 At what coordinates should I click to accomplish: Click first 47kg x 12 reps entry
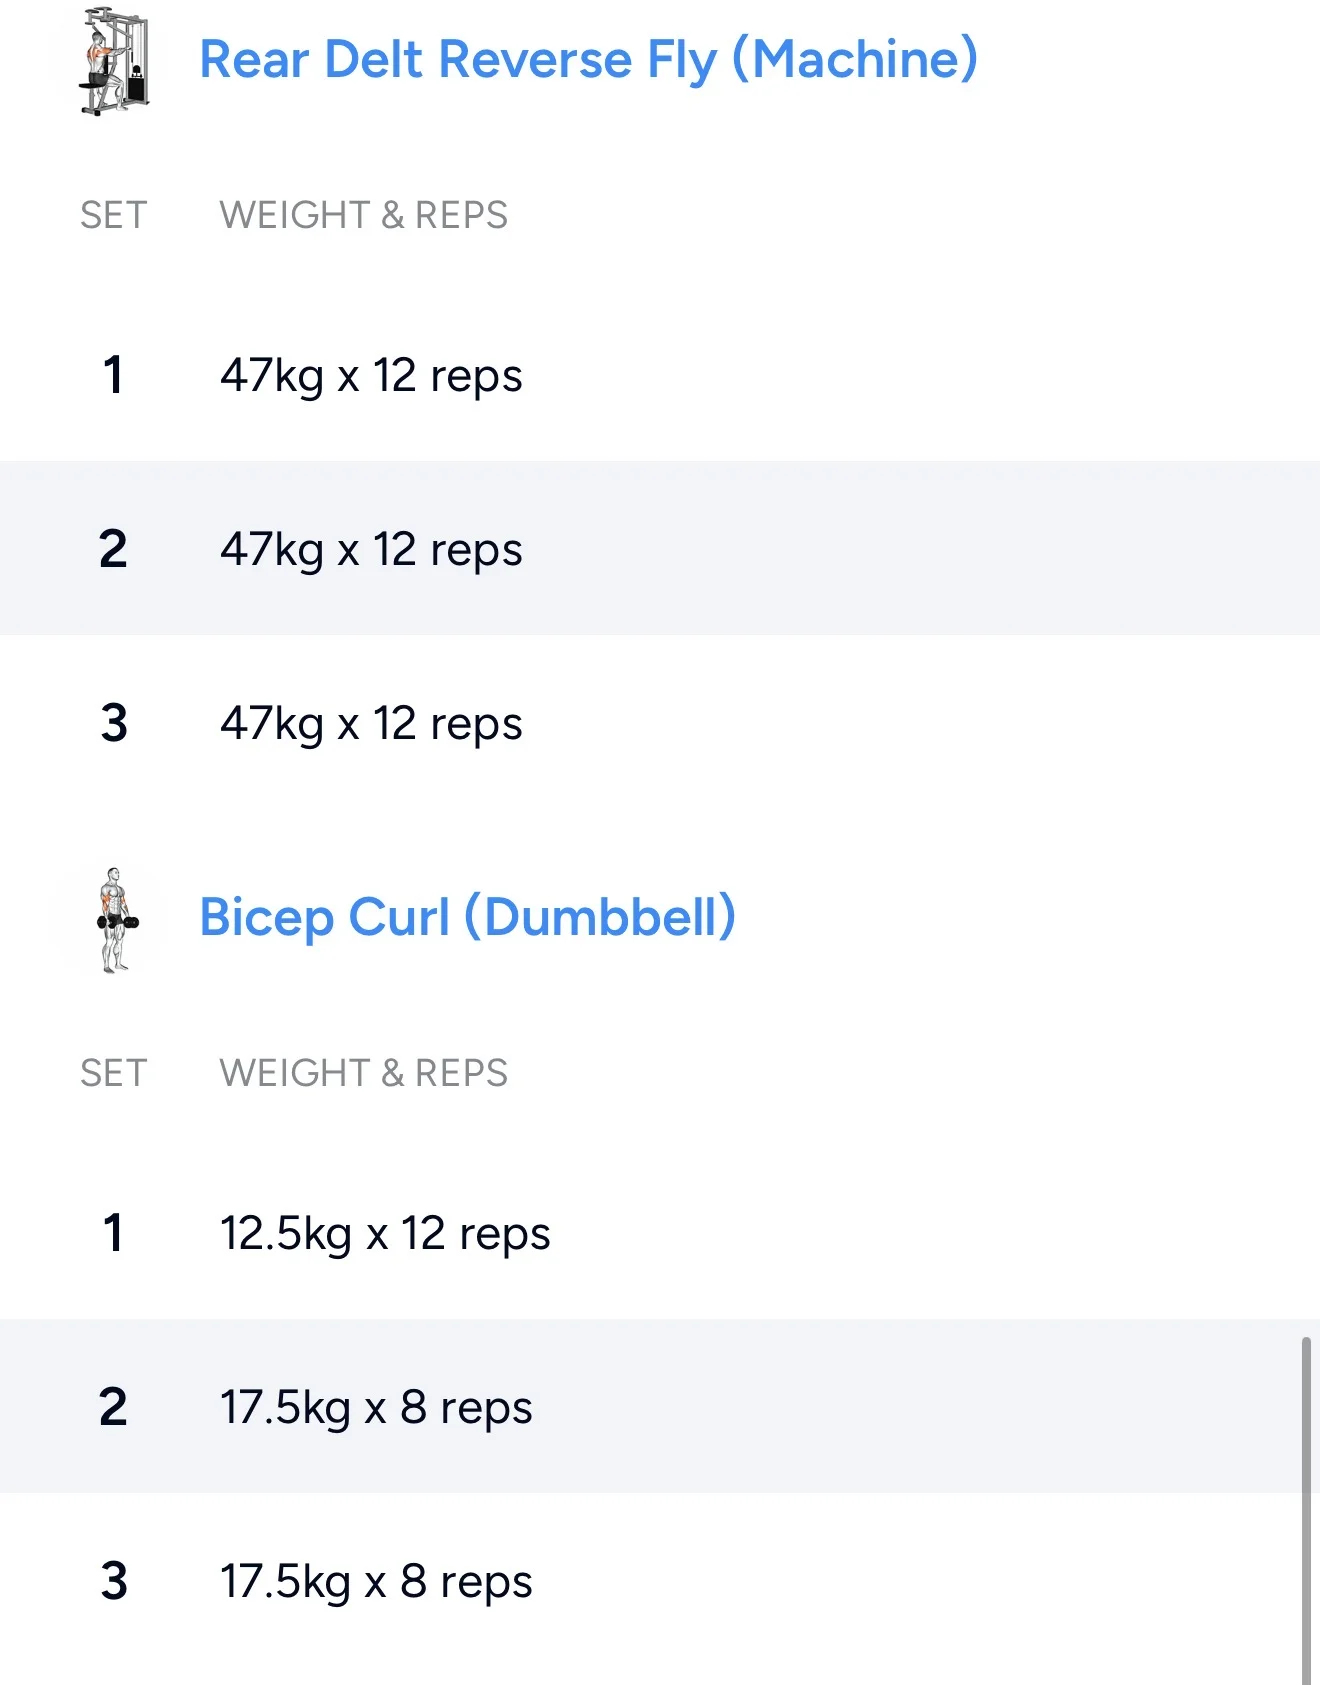(371, 376)
